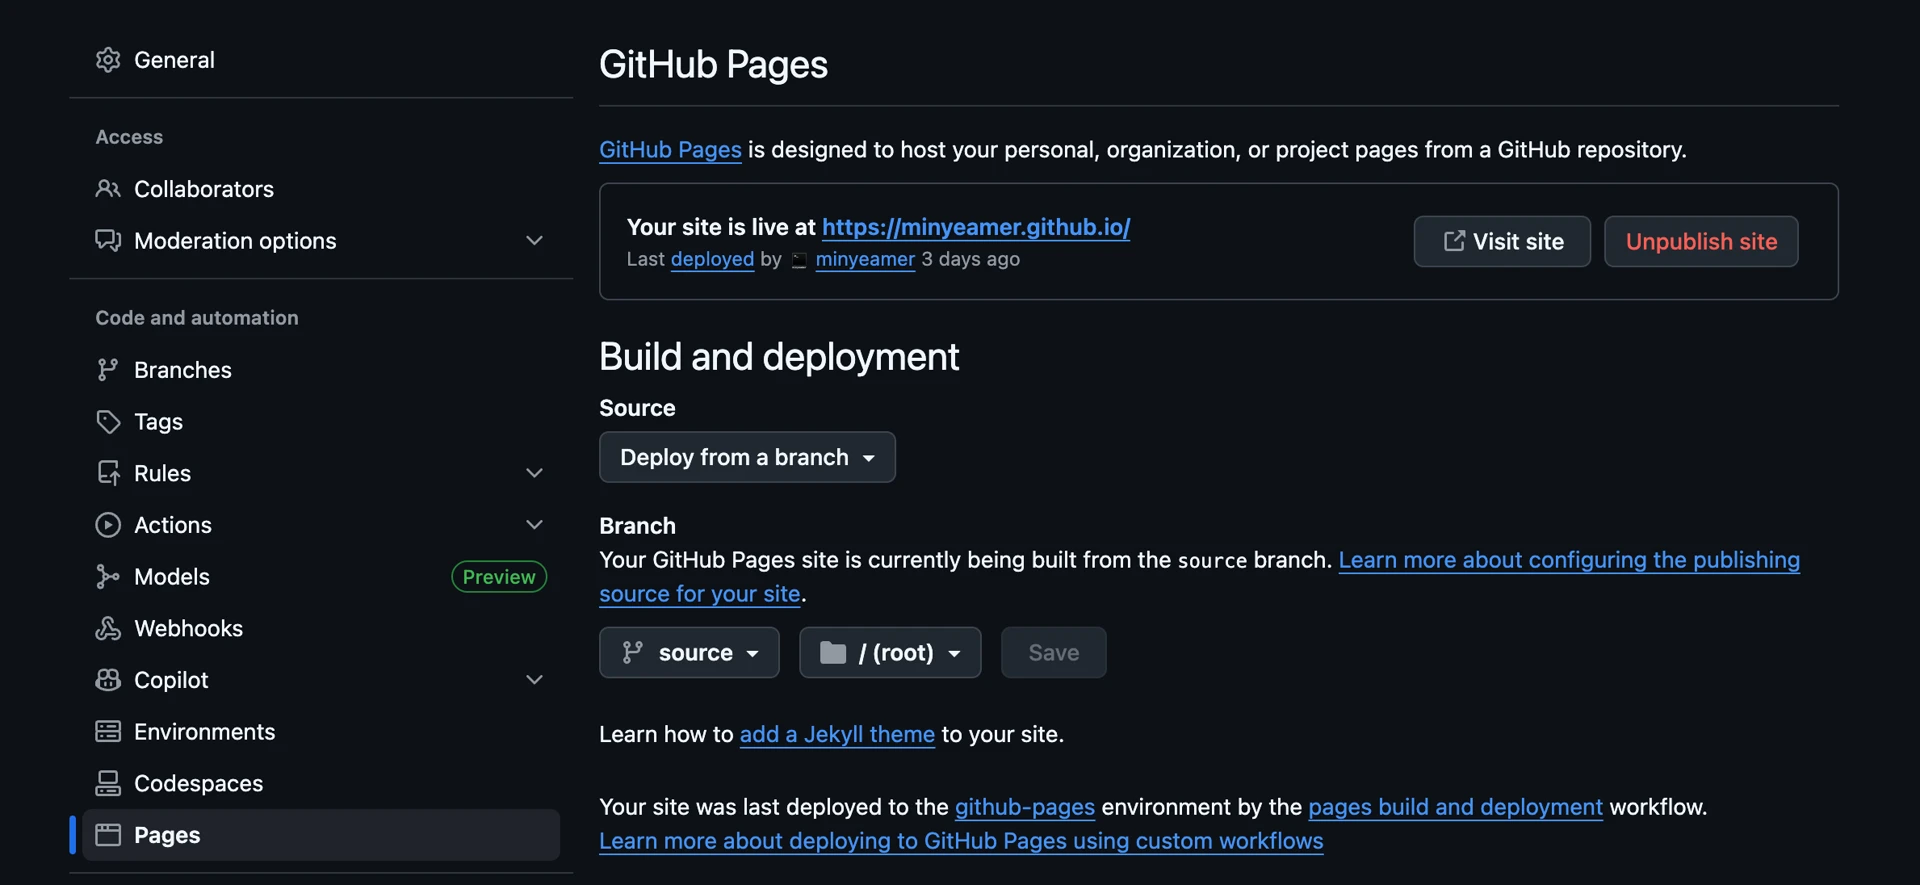
Task: Select the Pages menu item
Action: point(321,835)
